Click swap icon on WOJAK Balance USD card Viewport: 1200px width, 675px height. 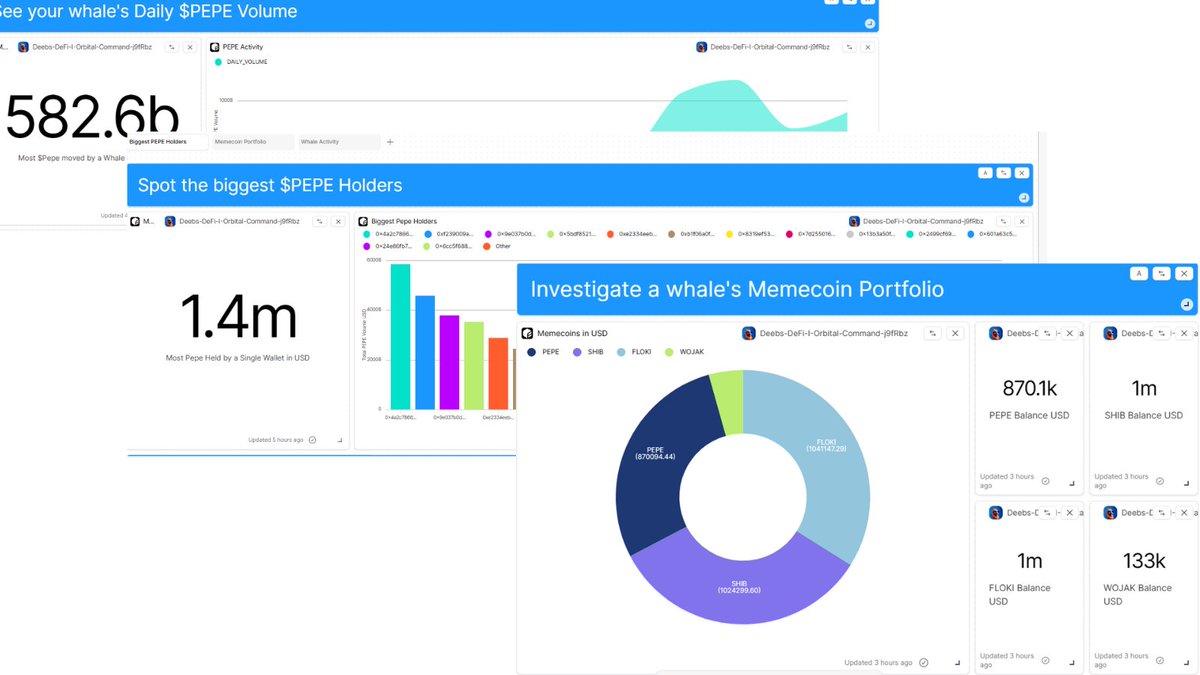pyautogui.click(x=1162, y=513)
